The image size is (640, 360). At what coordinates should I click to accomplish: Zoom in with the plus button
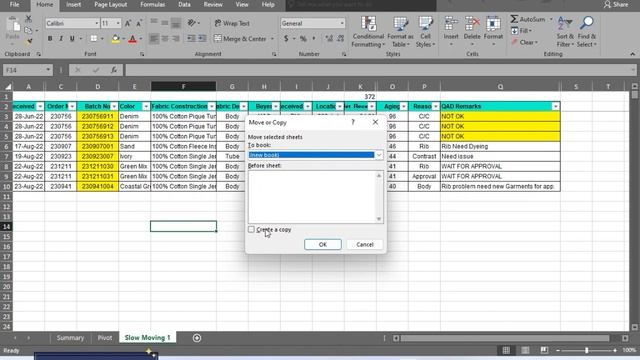[615, 350]
